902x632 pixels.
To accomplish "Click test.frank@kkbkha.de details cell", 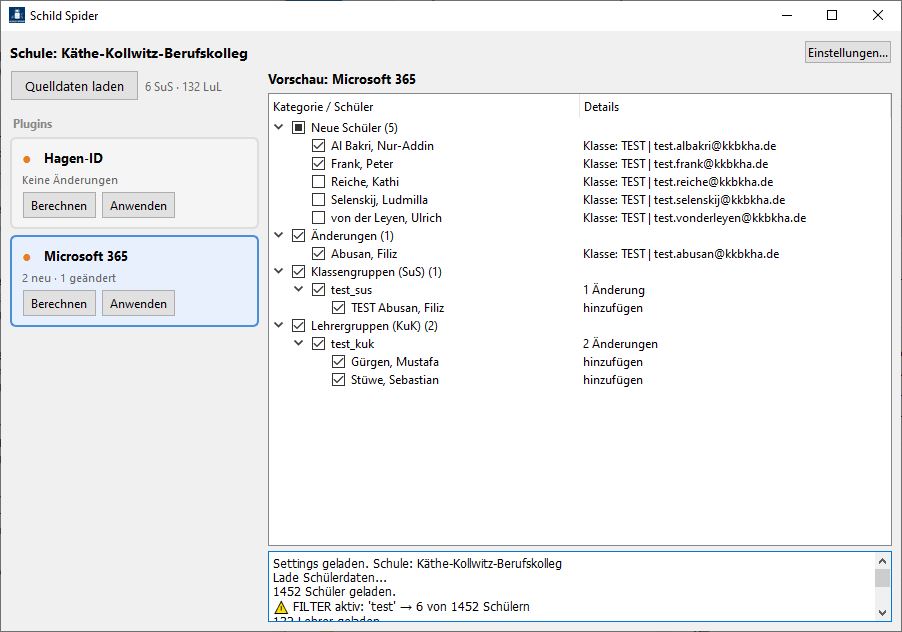I will [675, 164].
